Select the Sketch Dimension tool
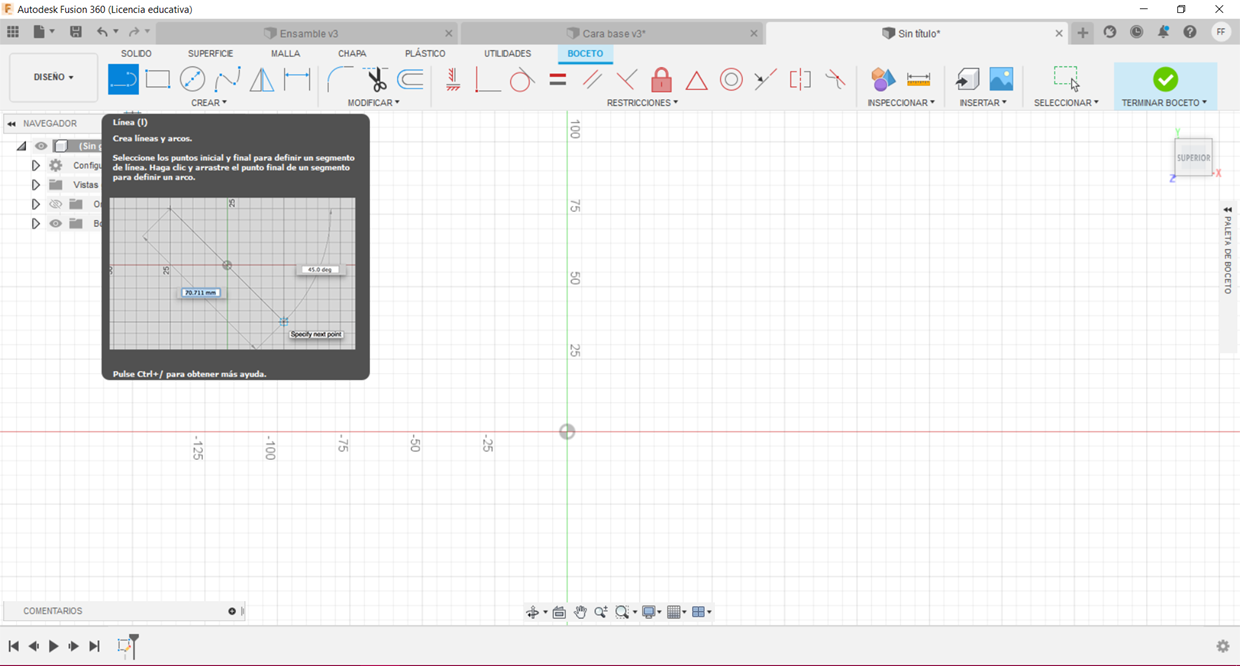This screenshot has width=1240, height=666. tap(297, 79)
